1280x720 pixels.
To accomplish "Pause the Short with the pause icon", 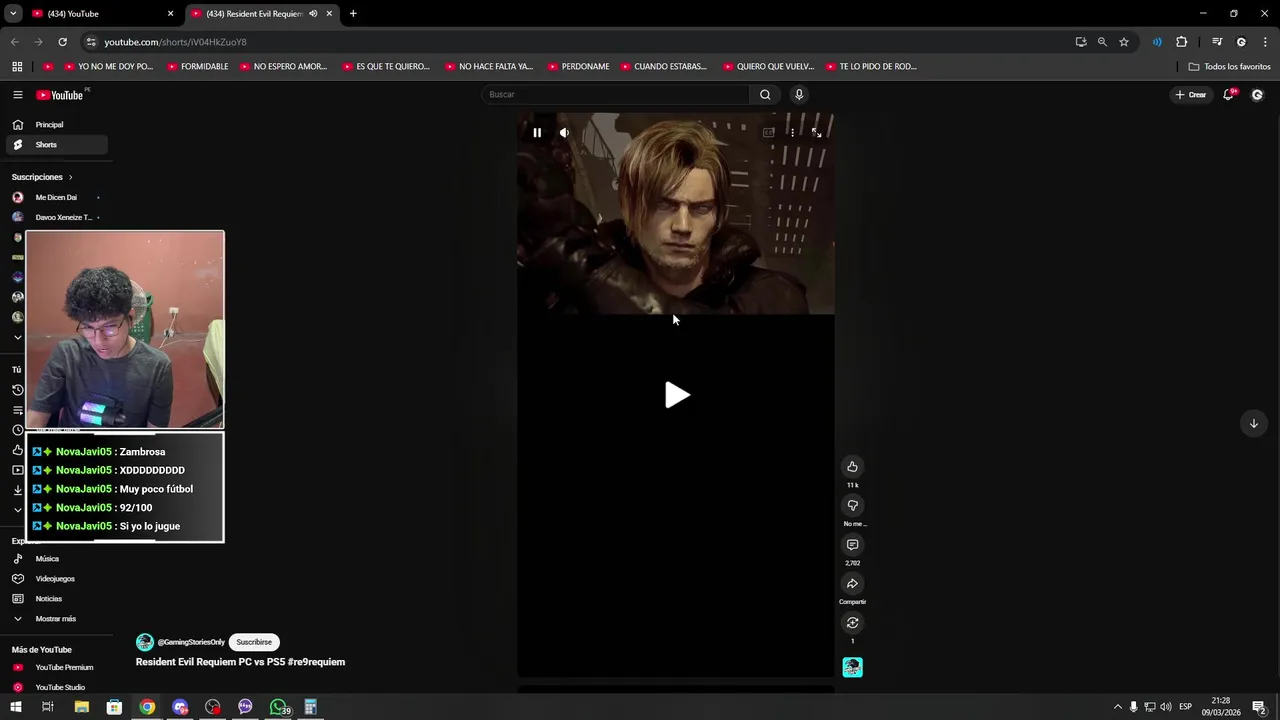I will [537, 132].
